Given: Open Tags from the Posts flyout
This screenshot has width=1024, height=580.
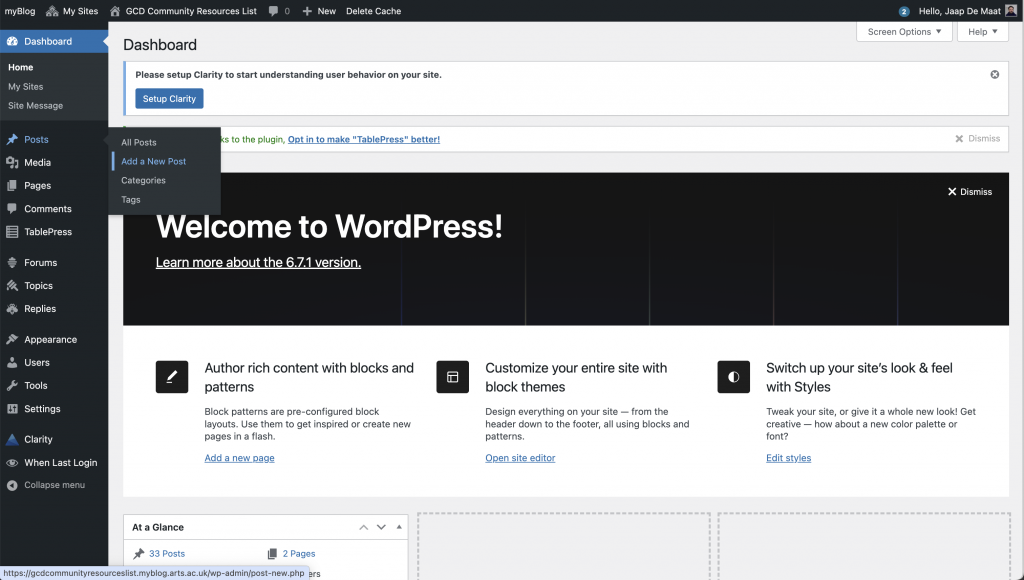Looking at the screenshot, I should (131, 200).
